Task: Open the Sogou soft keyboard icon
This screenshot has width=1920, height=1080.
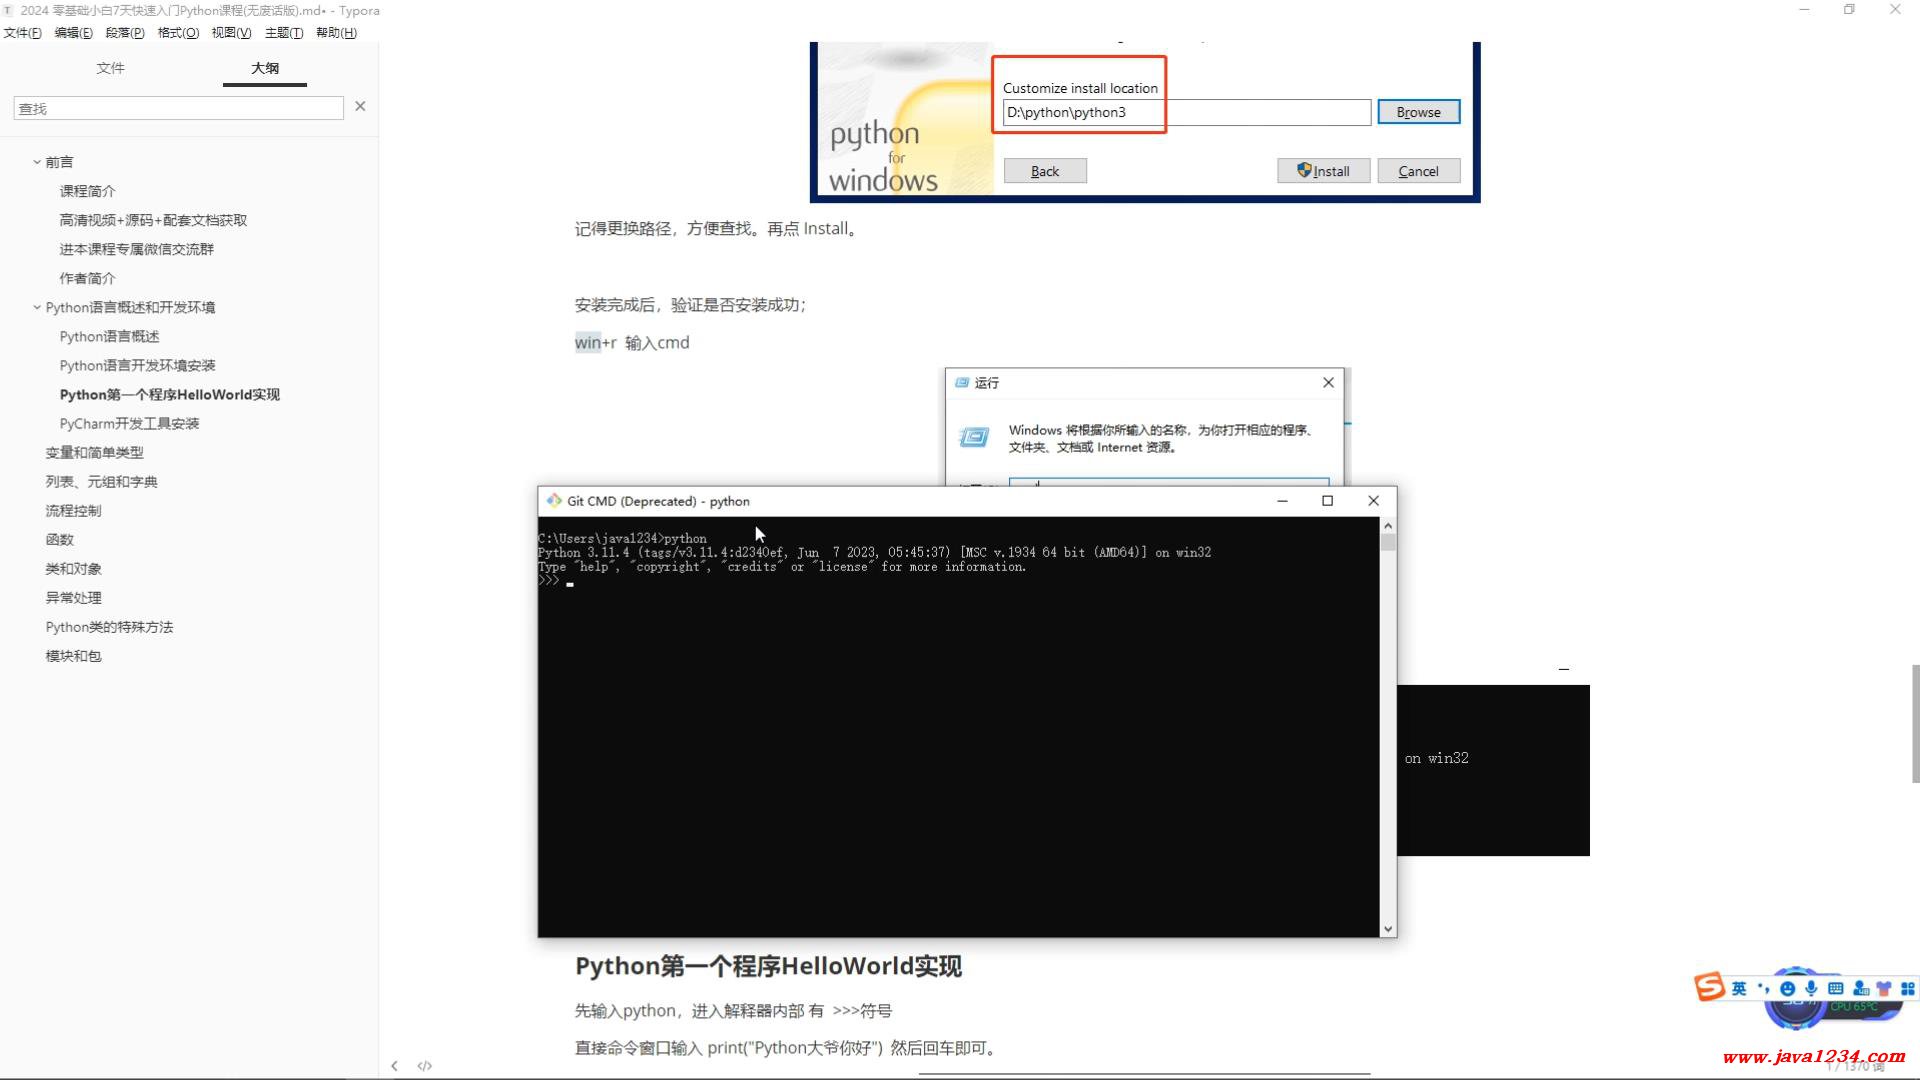Action: pyautogui.click(x=1835, y=988)
